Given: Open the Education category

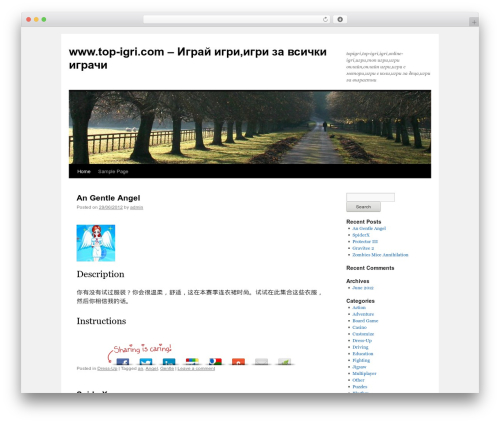Looking at the screenshot, I should pyautogui.click(x=363, y=354).
